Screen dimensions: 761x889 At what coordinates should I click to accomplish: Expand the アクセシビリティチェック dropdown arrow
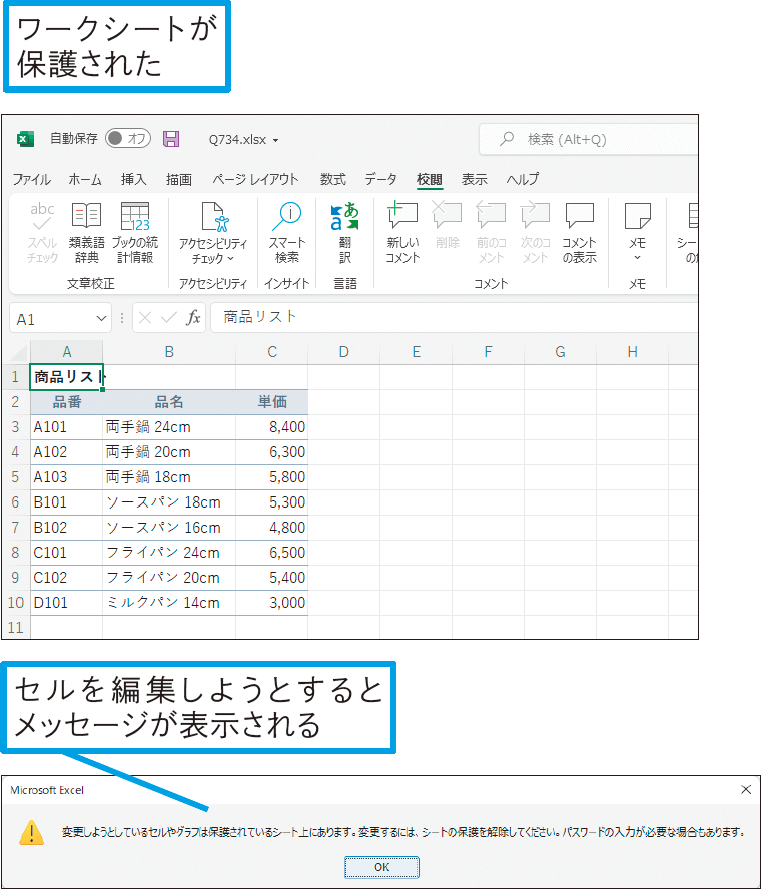(231, 259)
